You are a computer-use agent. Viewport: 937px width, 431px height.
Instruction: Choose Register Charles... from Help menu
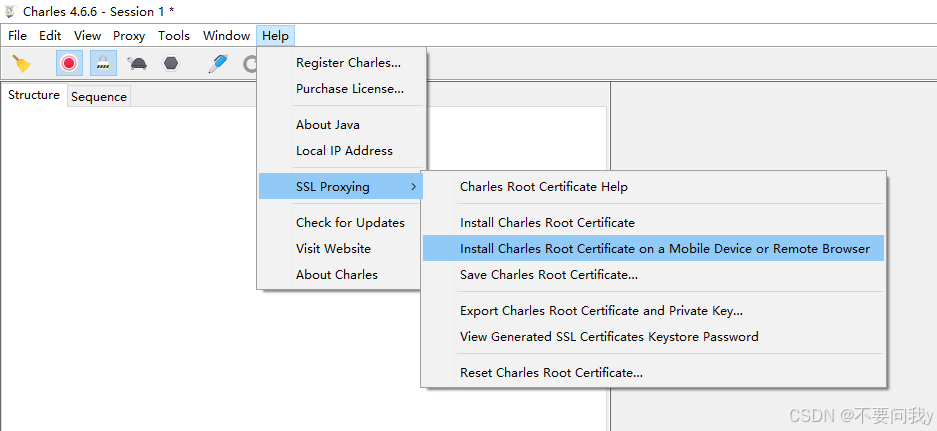pyautogui.click(x=342, y=63)
